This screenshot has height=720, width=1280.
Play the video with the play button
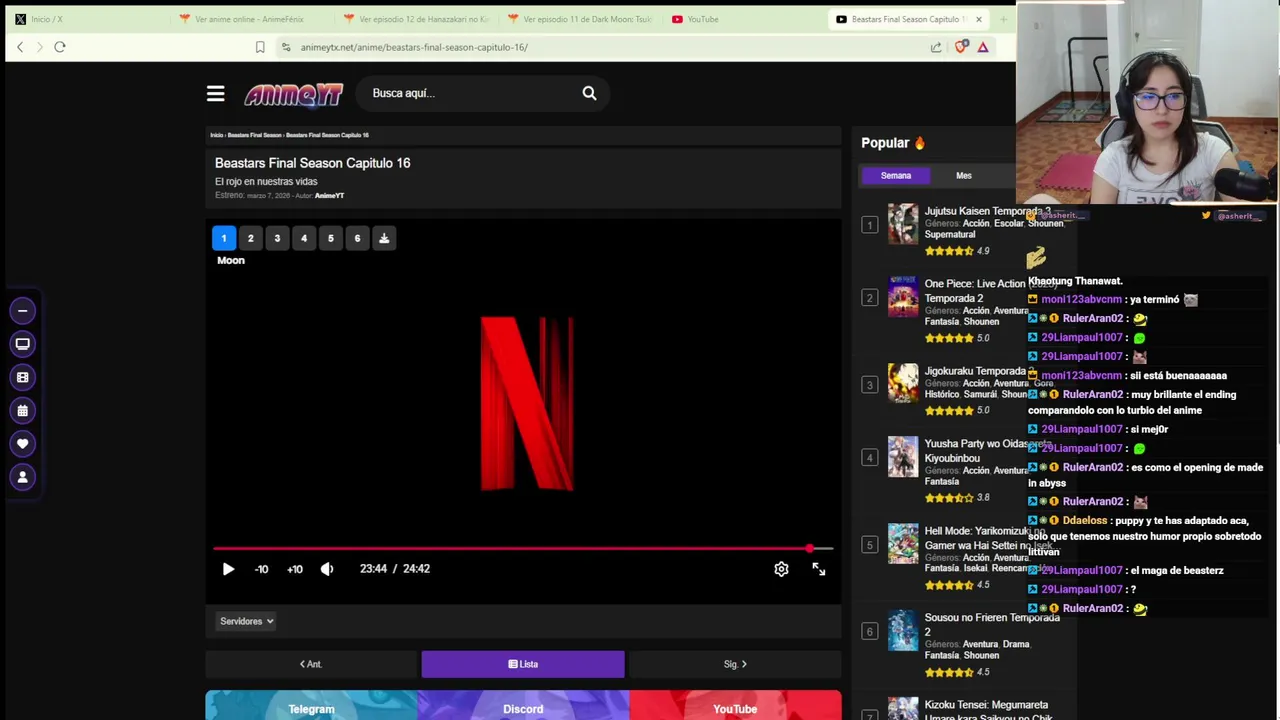pos(228,569)
